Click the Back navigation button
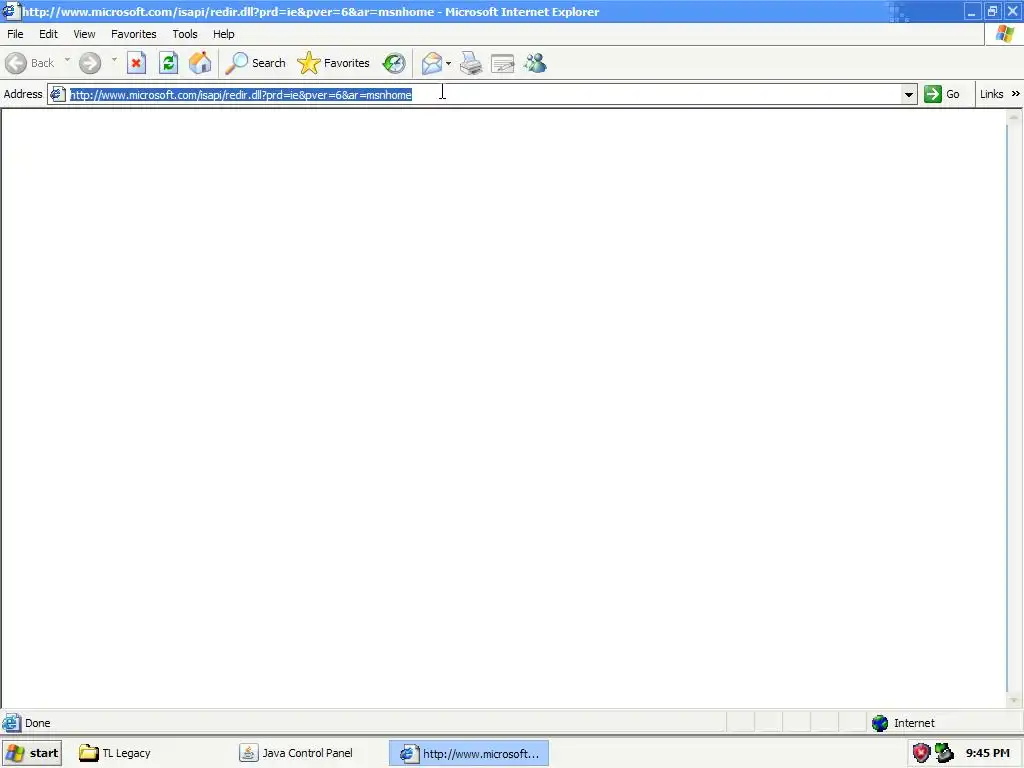This screenshot has width=1024, height=768. [30, 63]
